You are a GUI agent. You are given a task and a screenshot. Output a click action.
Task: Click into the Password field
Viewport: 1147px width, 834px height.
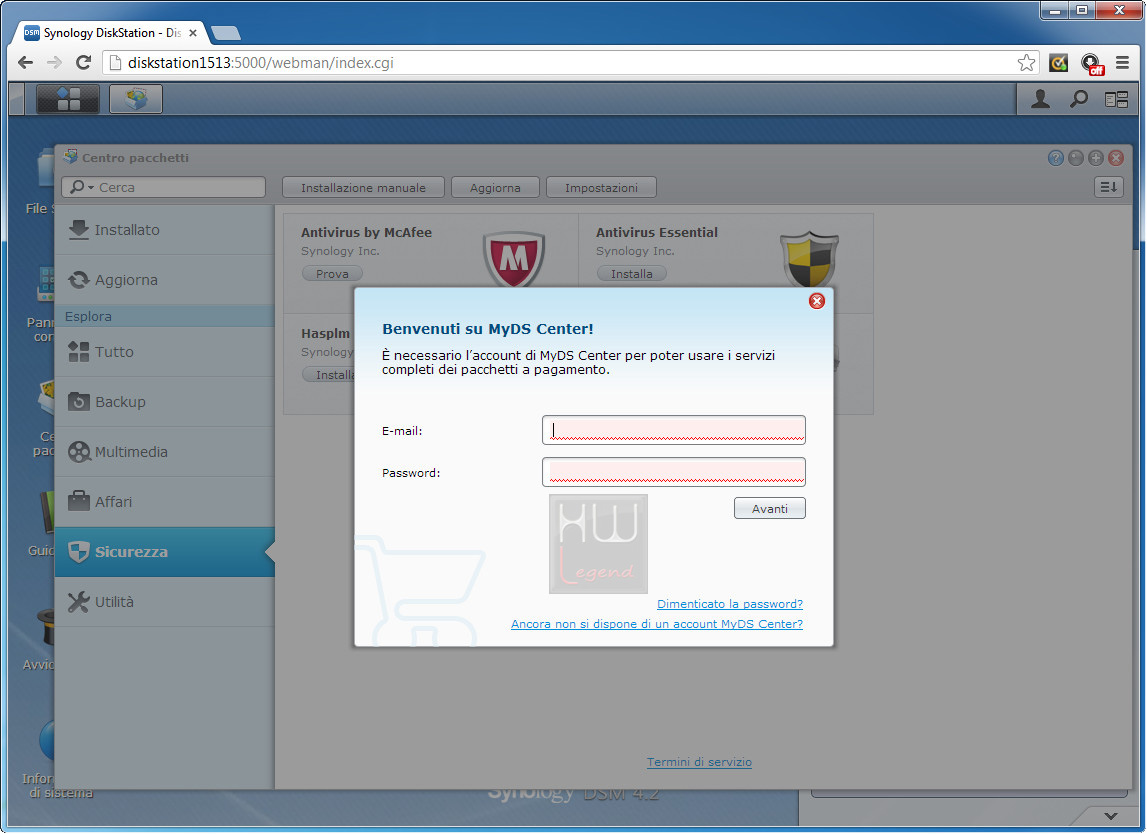674,472
